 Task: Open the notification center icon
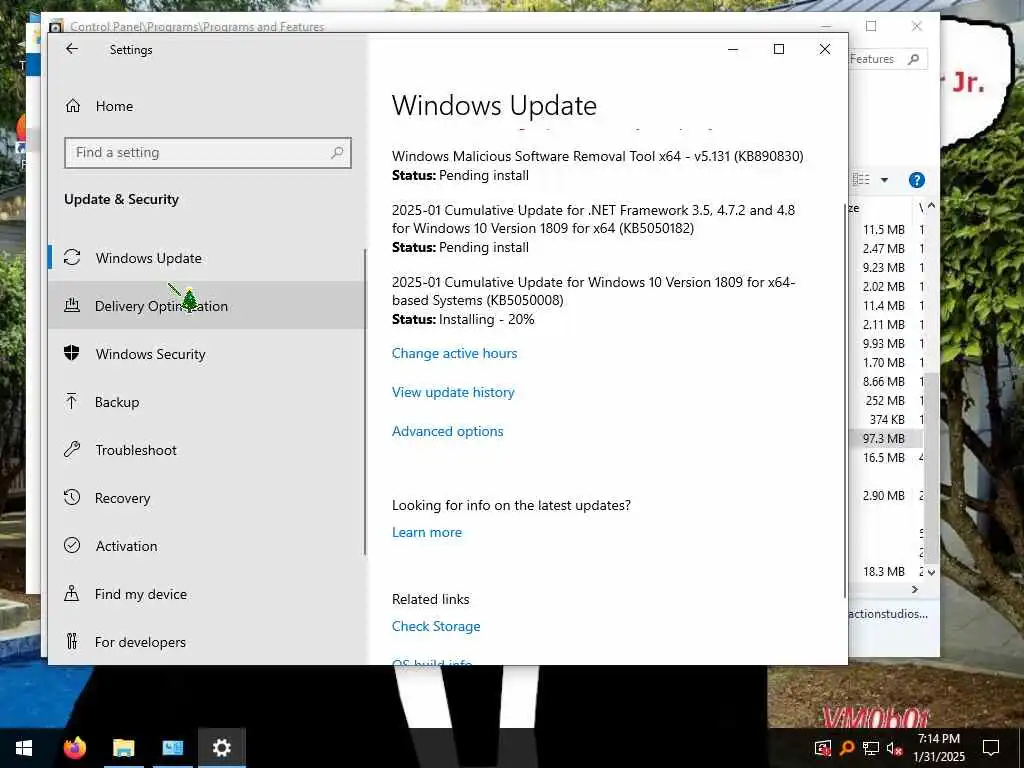[991, 748]
